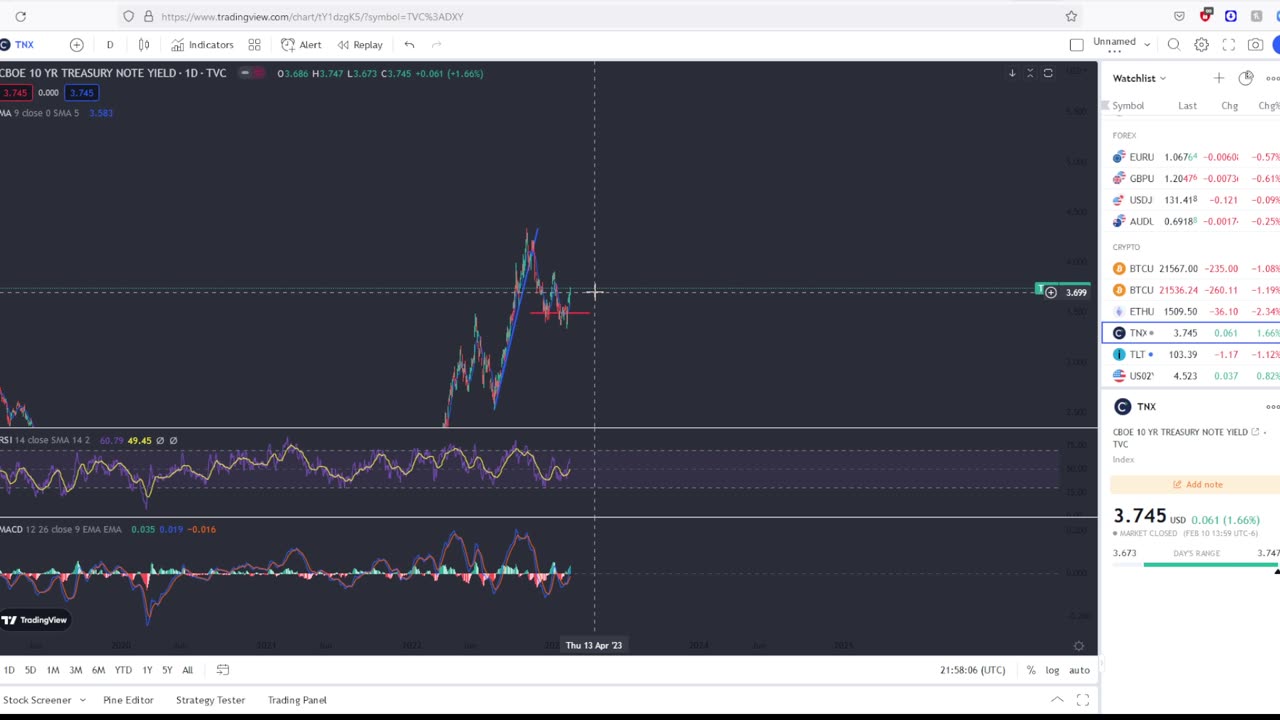
Task: Add symbol to compare with plus icon
Action: point(76,45)
